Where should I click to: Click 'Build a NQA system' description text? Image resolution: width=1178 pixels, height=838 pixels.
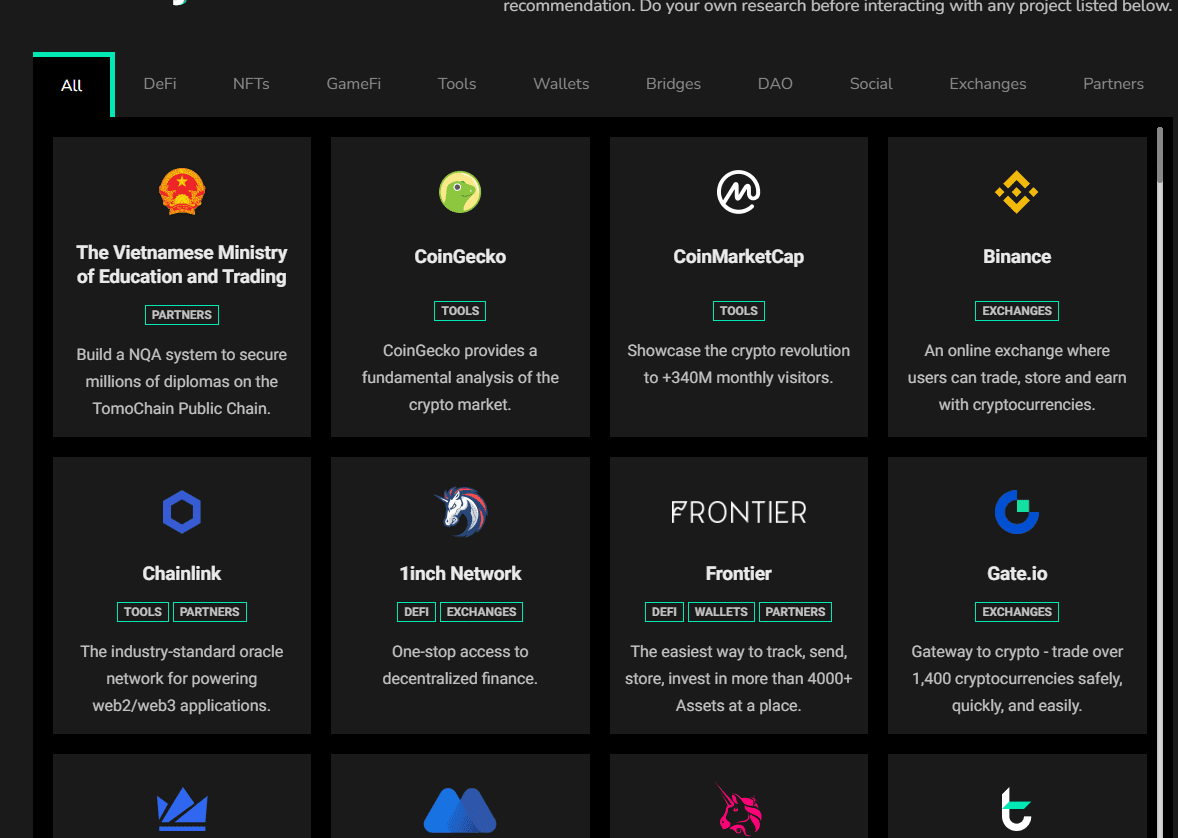182,382
